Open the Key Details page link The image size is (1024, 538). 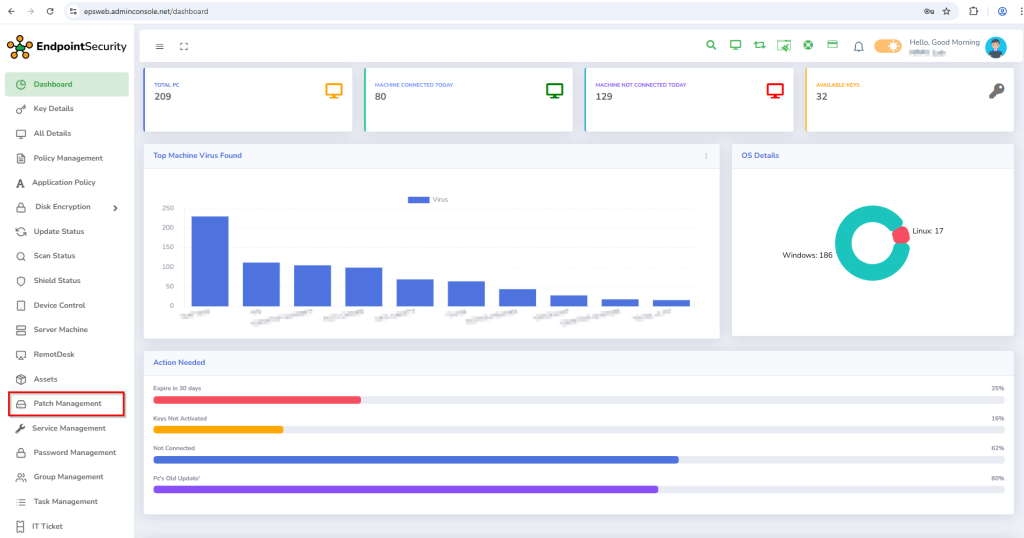coord(53,109)
